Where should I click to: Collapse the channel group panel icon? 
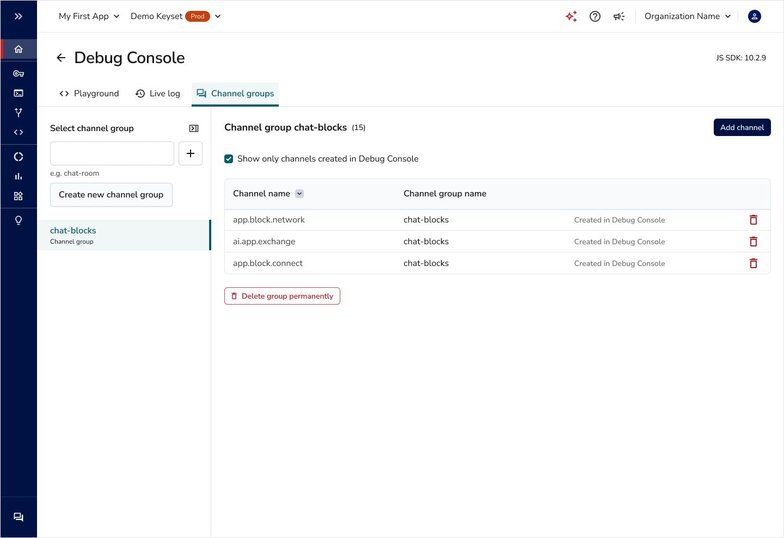pos(194,128)
